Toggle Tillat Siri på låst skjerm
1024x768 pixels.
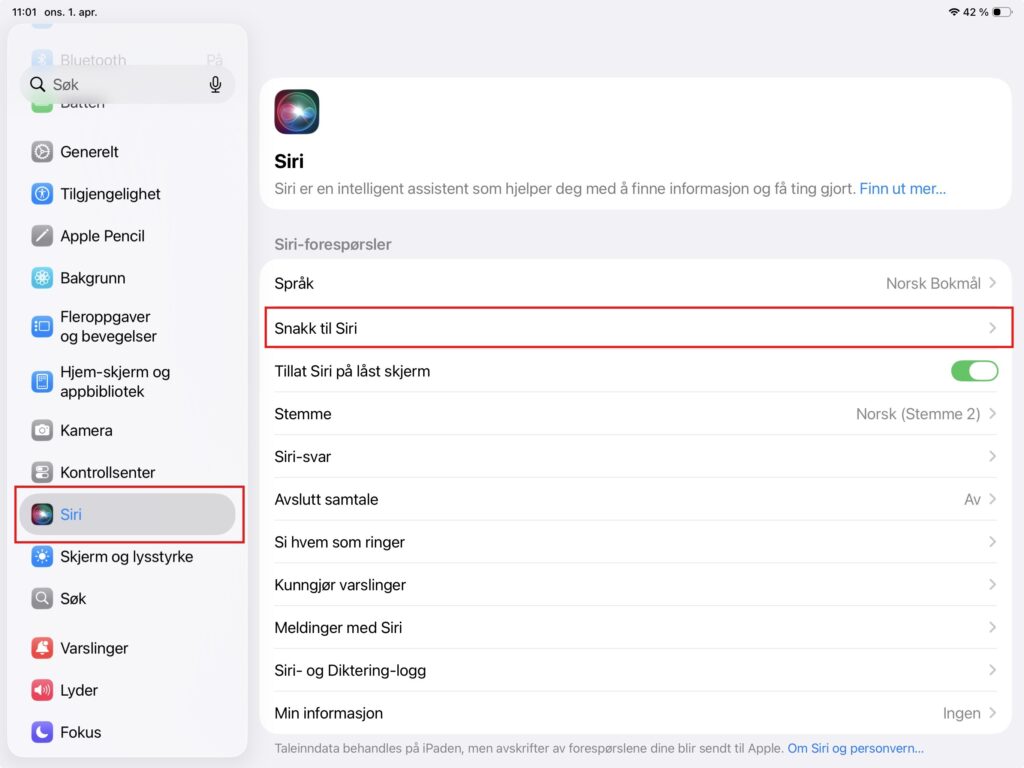pyautogui.click(x=974, y=371)
